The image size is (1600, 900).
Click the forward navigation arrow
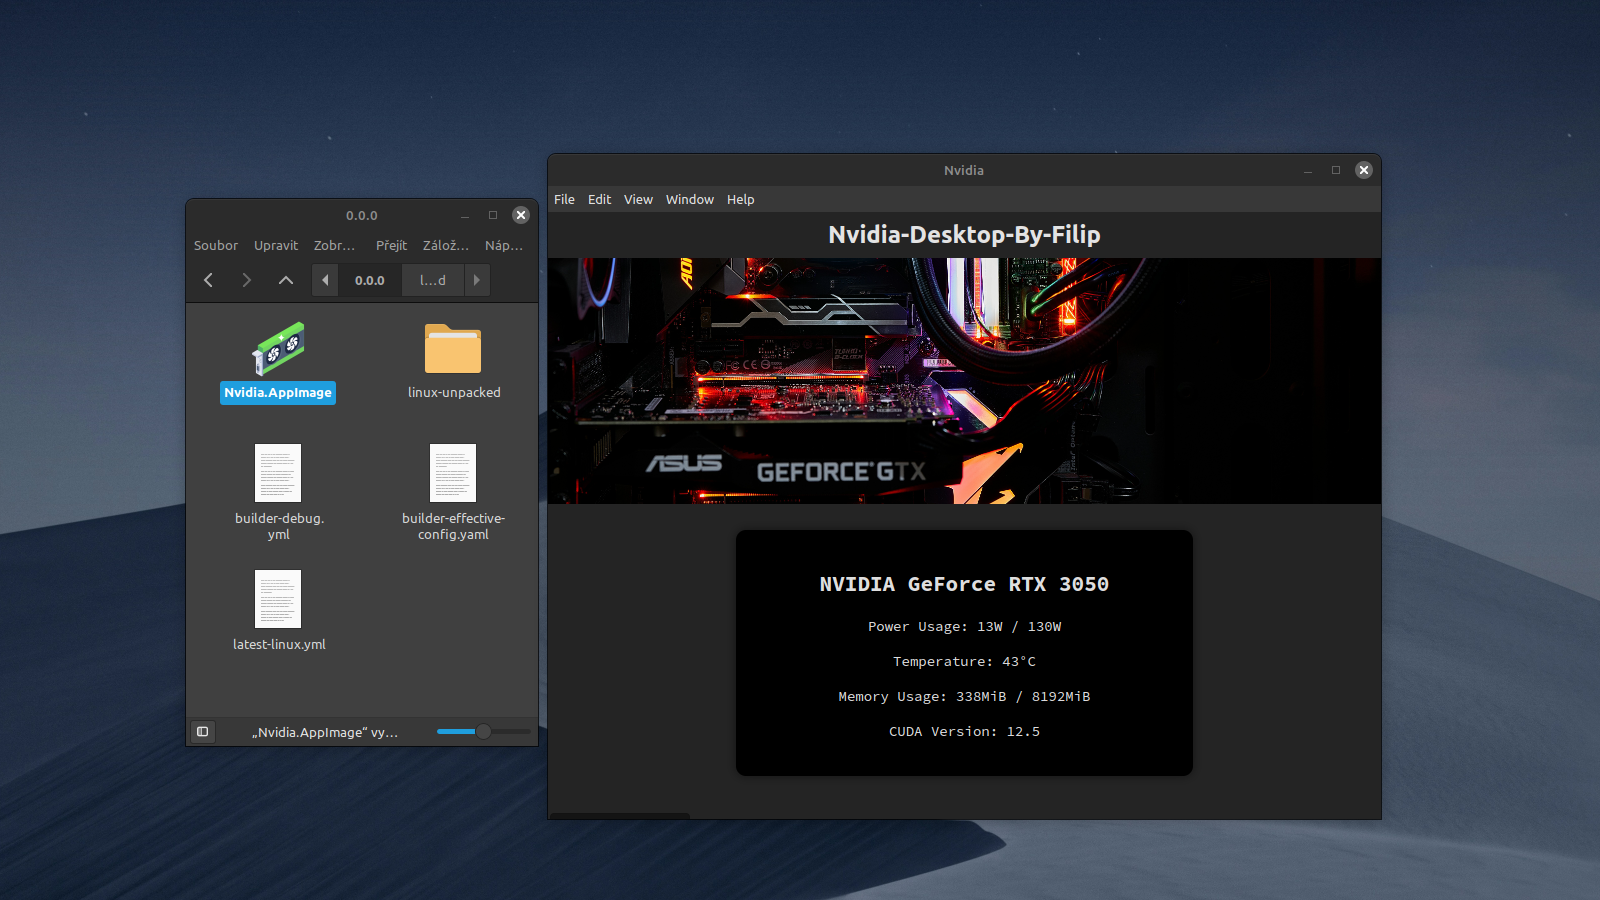pyautogui.click(x=246, y=280)
